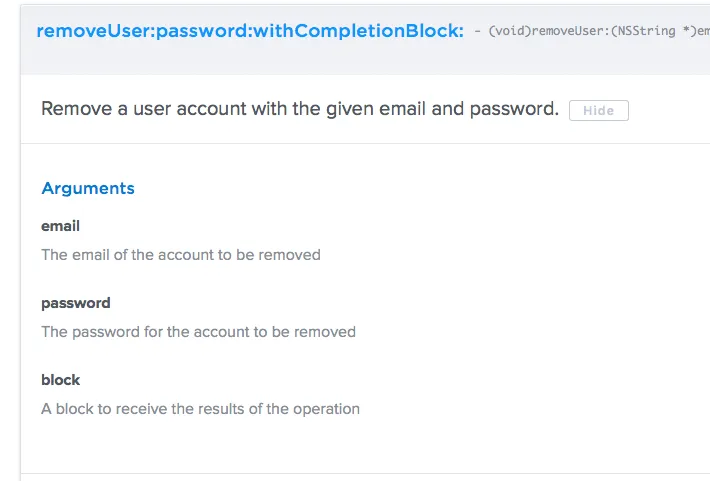Click removeUser: in the monospace signature
710x481 pixels.
[x=568, y=32]
